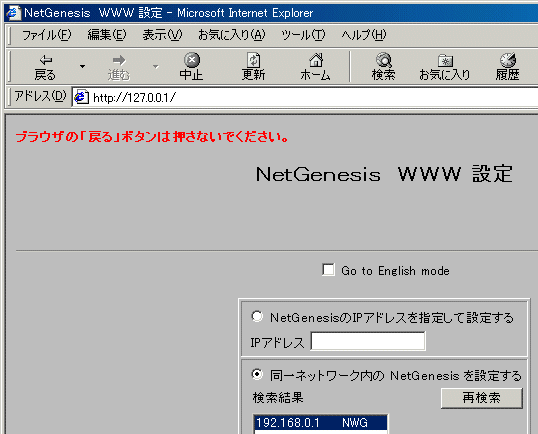Click the IPアドレス input field
This screenshot has height=434, width=538.
point(368,341)
